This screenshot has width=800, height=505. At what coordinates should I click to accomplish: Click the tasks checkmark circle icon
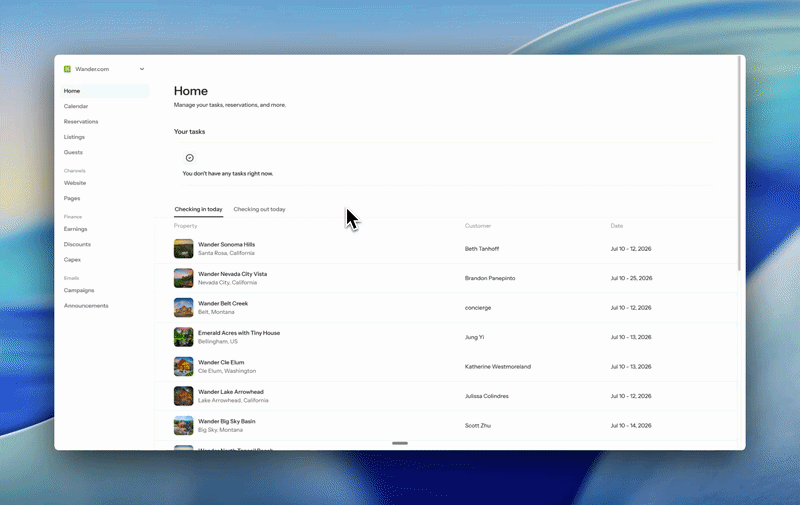click(190, 158)
